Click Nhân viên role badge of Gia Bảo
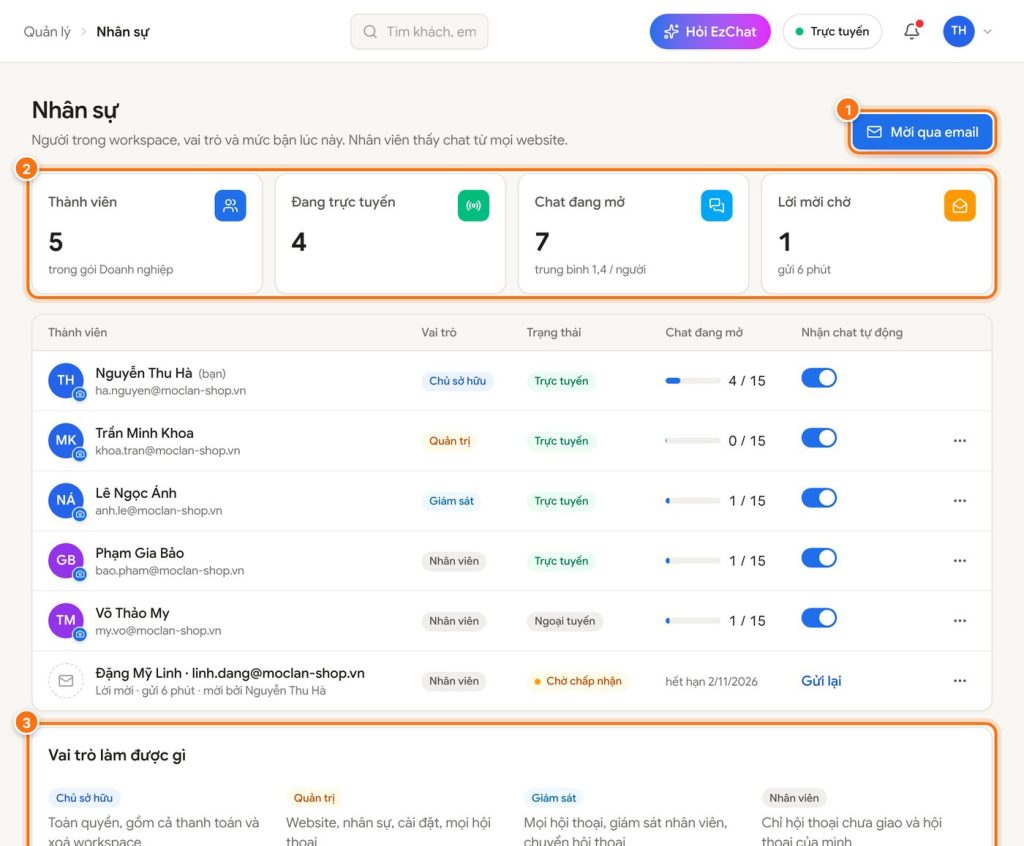Screen dimensions: 1024x846 (x=454, y=561)
